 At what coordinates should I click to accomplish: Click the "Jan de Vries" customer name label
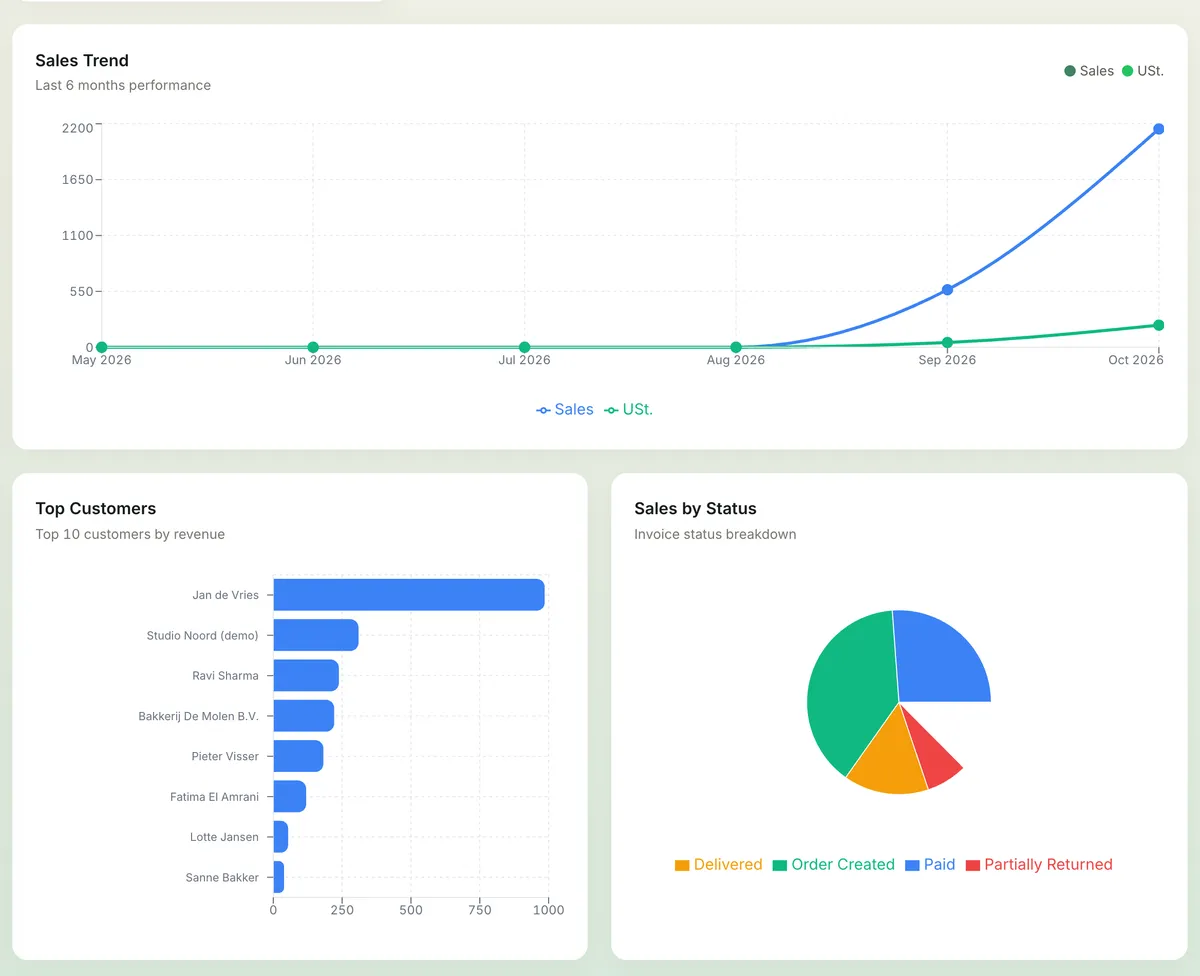pos(225,595)
